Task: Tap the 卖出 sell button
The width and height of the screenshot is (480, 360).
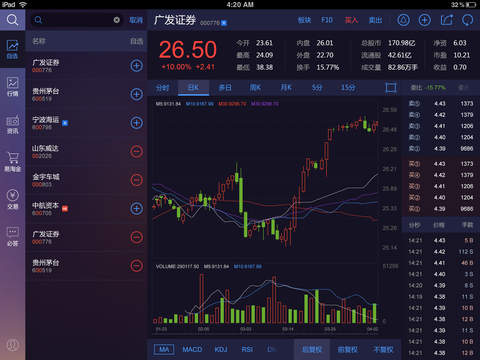Action: (x=375, y=20)
